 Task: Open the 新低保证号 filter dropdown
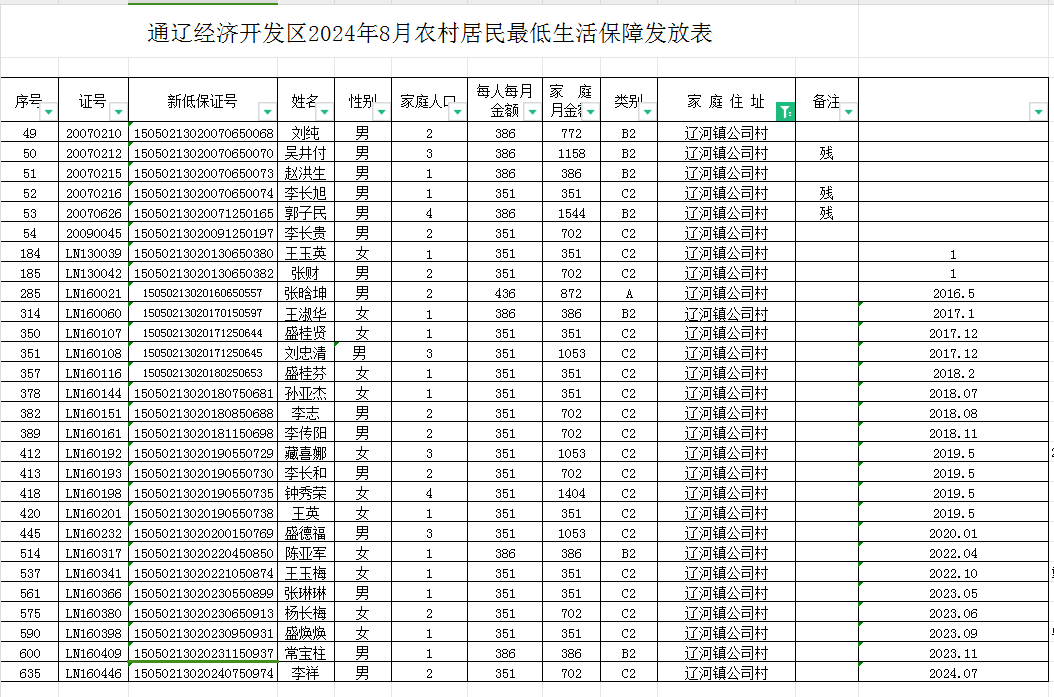(x=266, y=112)
